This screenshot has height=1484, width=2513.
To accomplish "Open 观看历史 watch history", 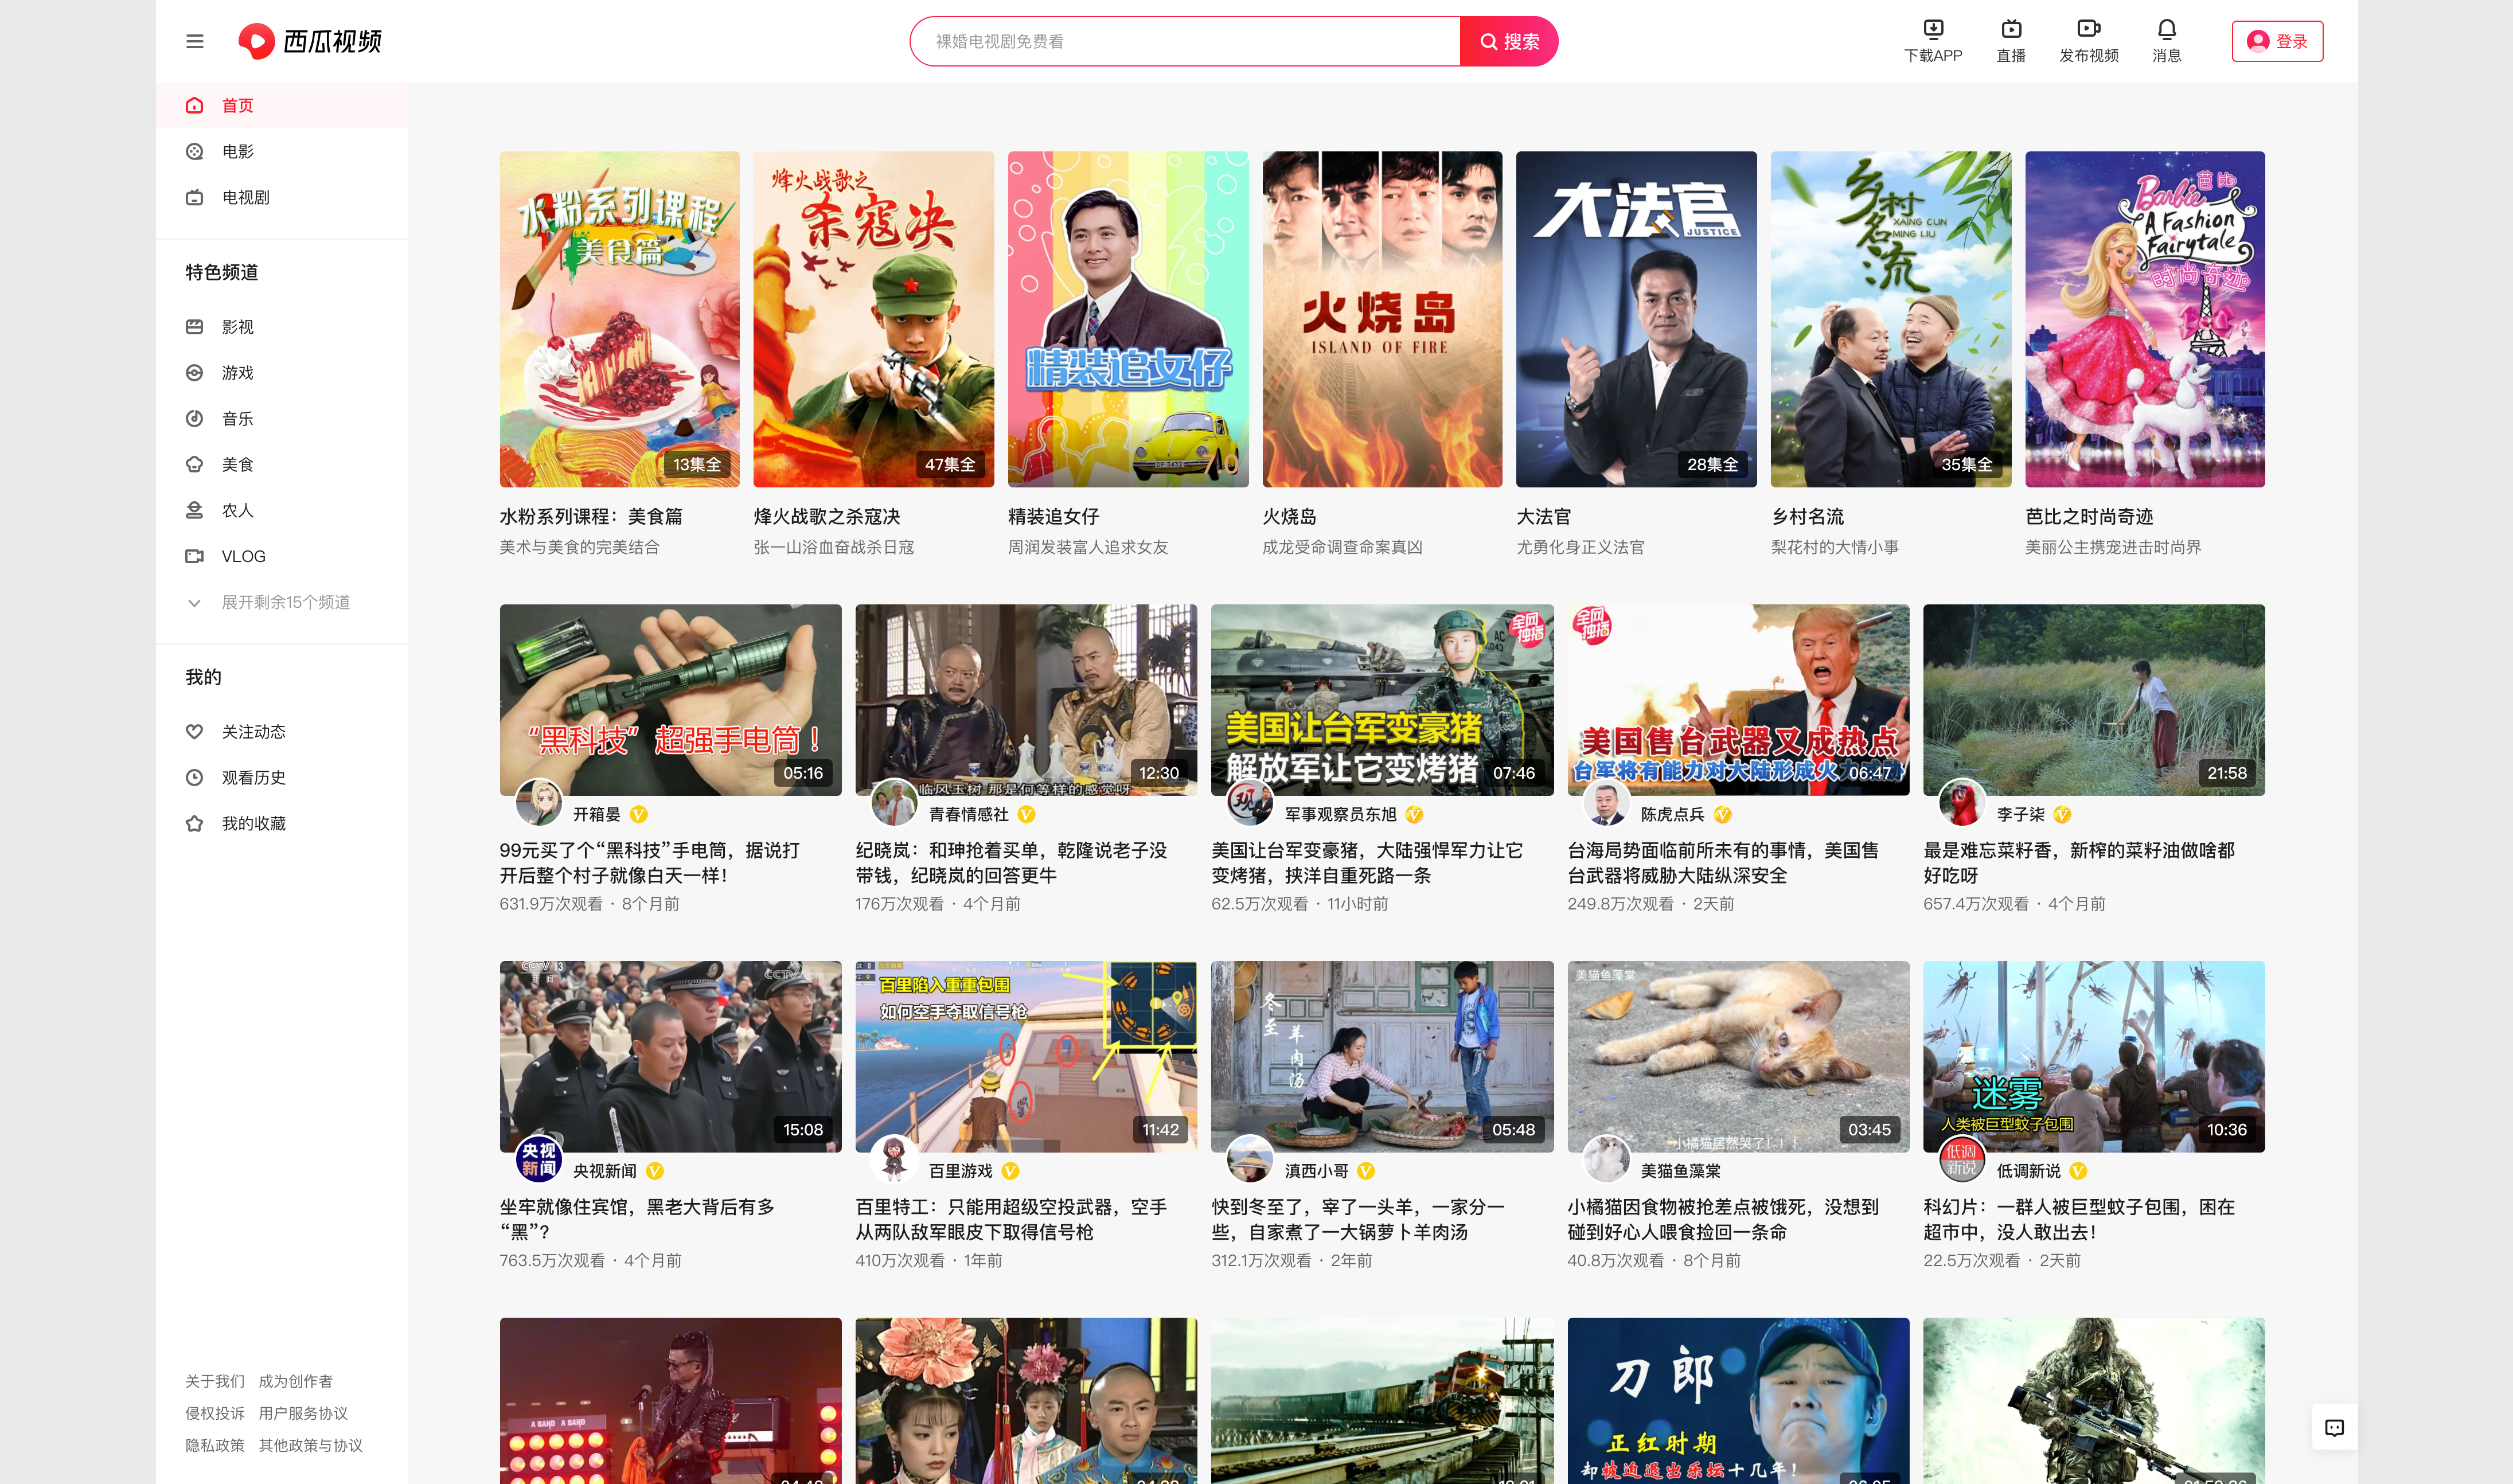I will pos(253,777).
